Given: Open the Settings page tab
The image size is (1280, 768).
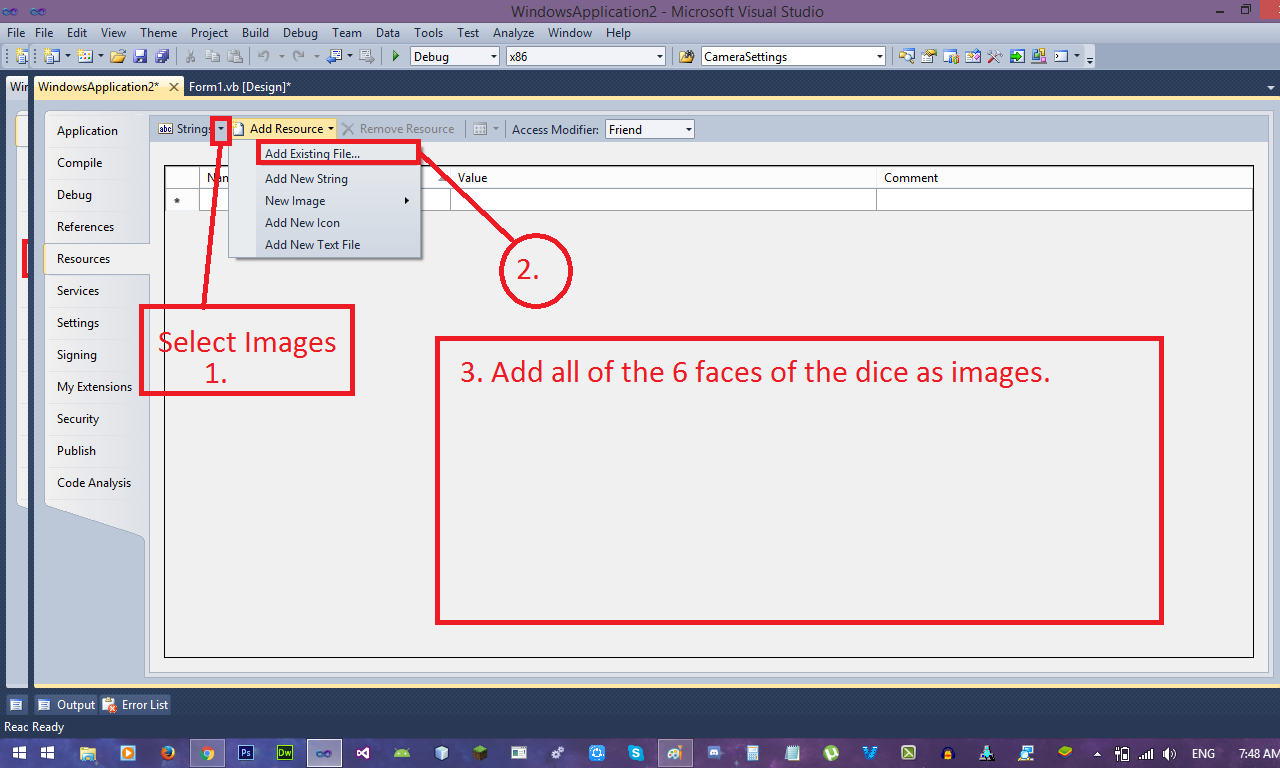Looking at the screenshot, I should point(78,323).
